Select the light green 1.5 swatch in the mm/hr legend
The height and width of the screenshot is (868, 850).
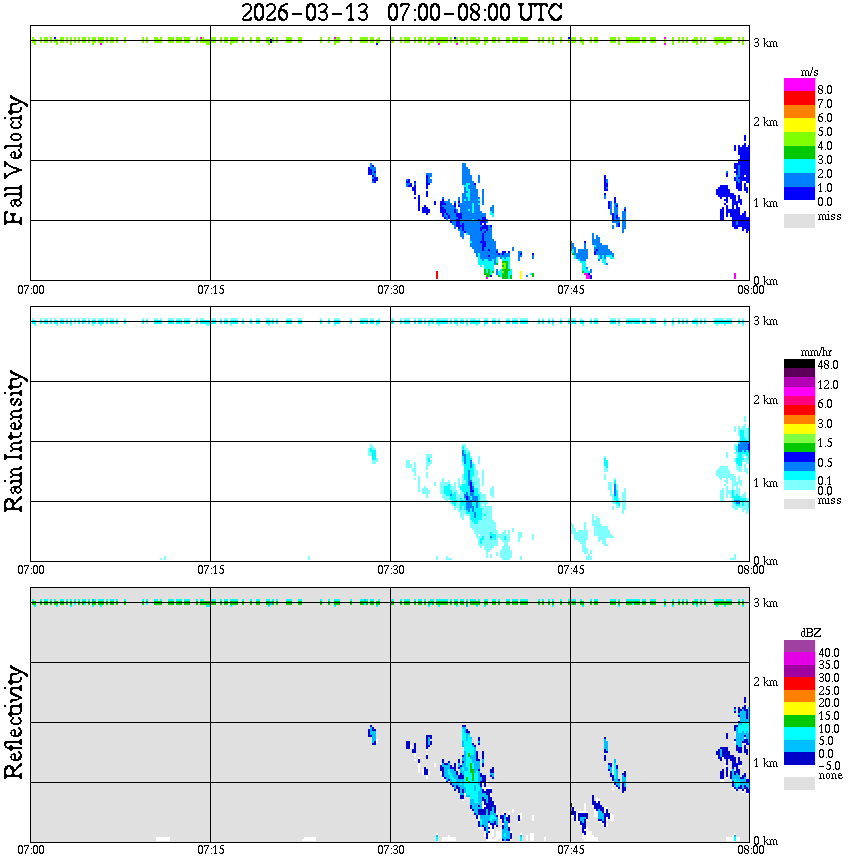pos(799,438)
